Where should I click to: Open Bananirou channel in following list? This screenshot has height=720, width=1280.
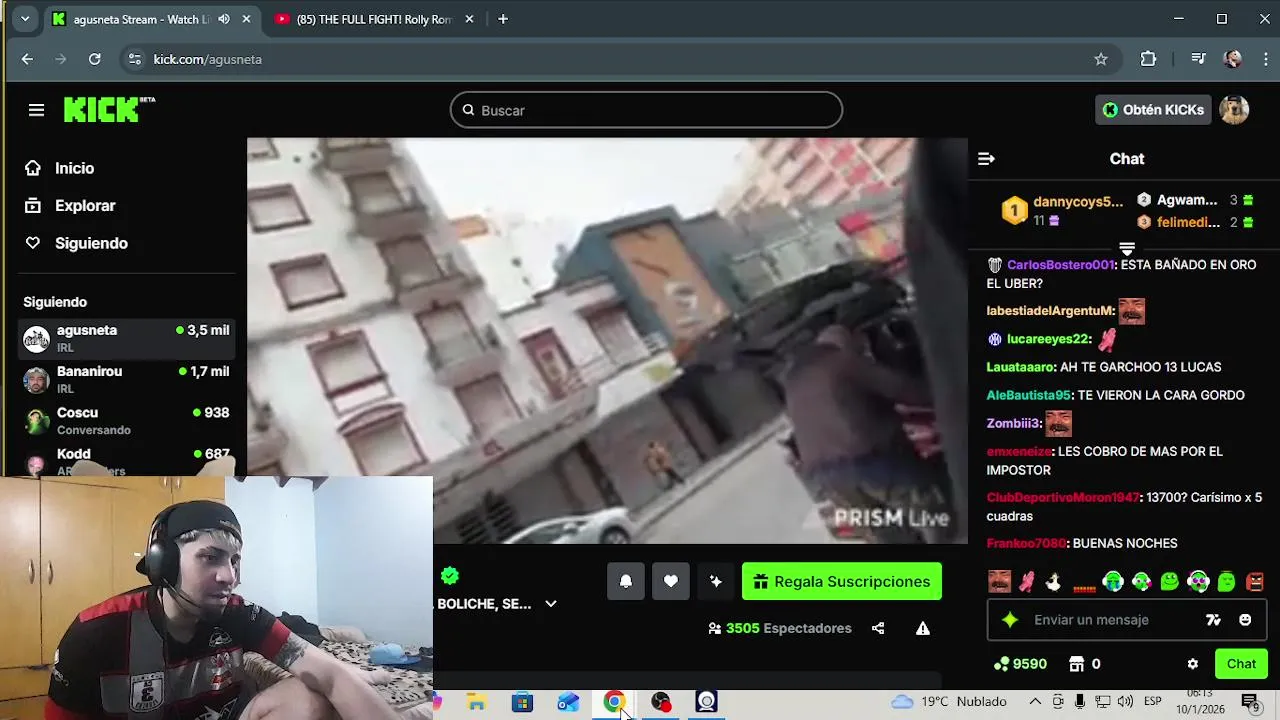tap(127, 379)
